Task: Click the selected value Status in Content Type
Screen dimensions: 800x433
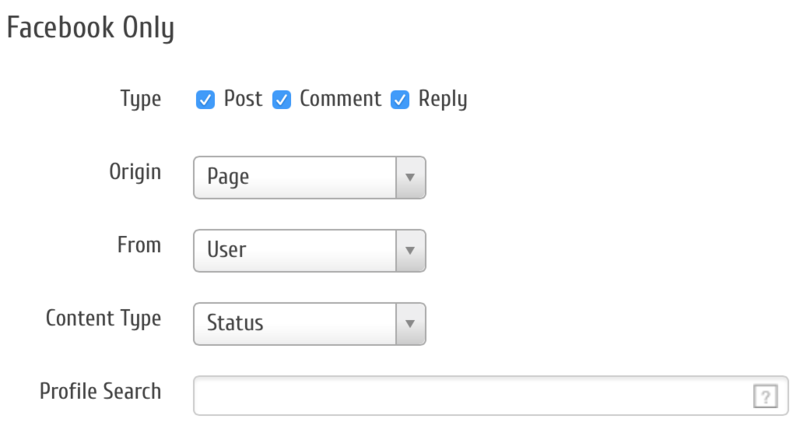Action: pos(235,324)
